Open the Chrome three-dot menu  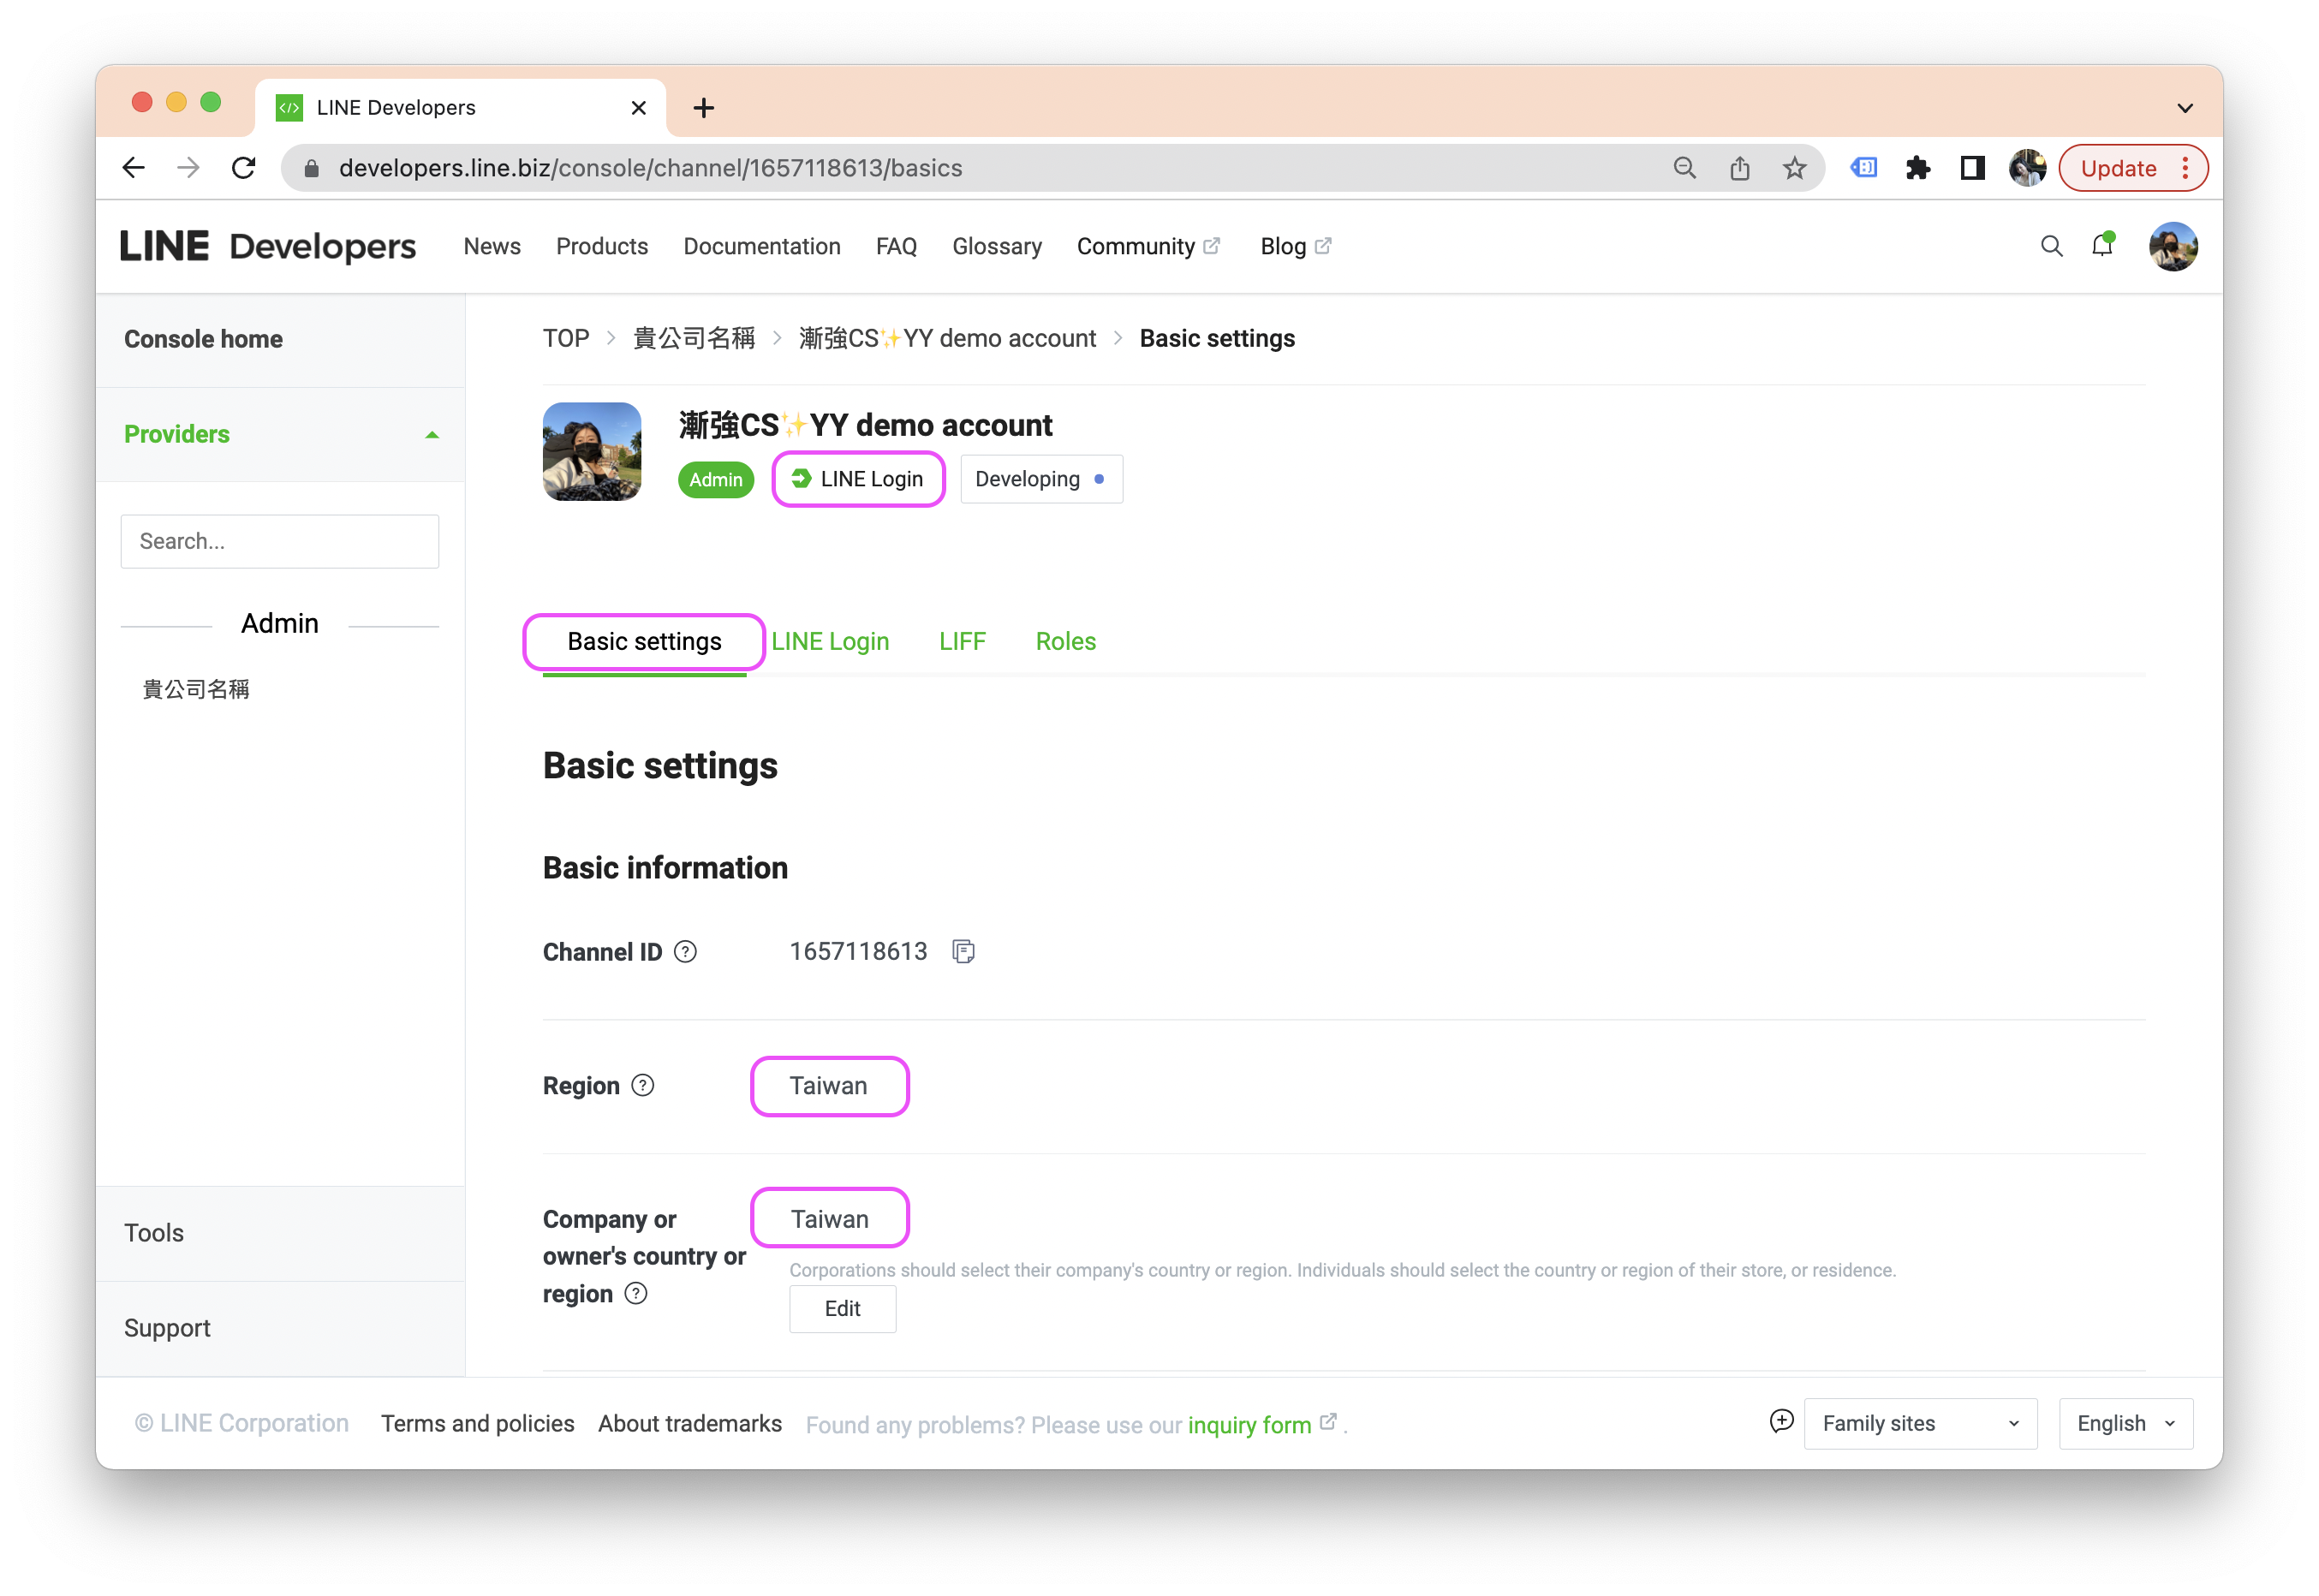(2185, 168)
